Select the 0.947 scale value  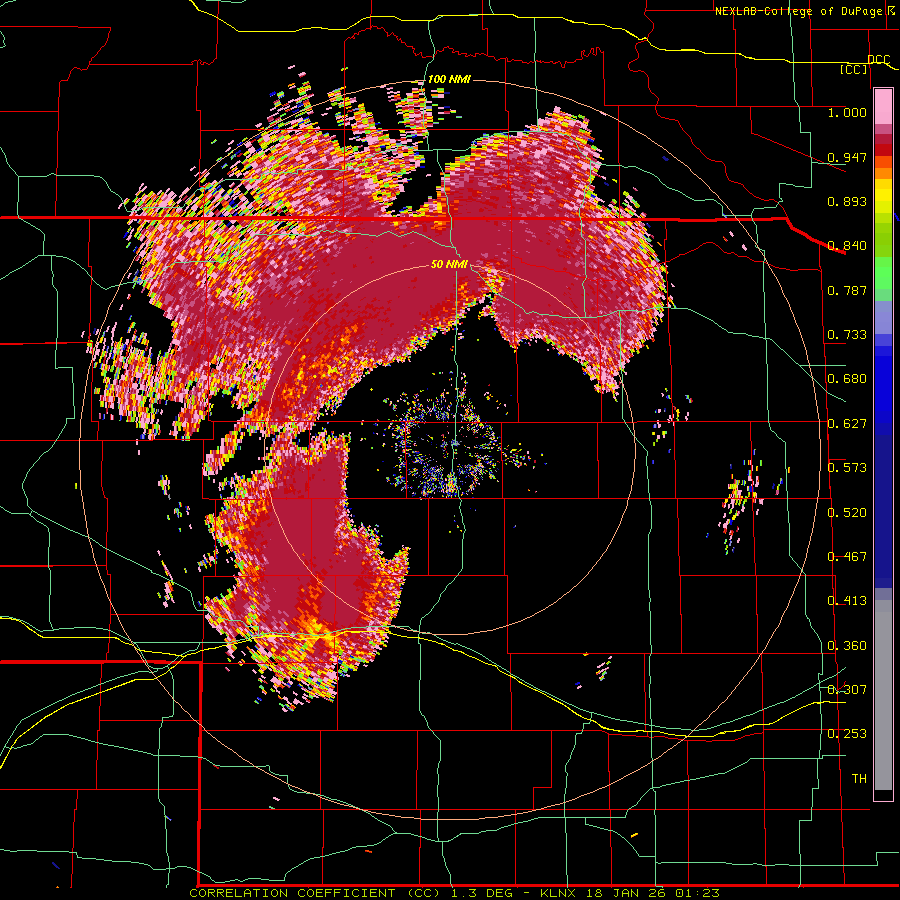[847, 157]
